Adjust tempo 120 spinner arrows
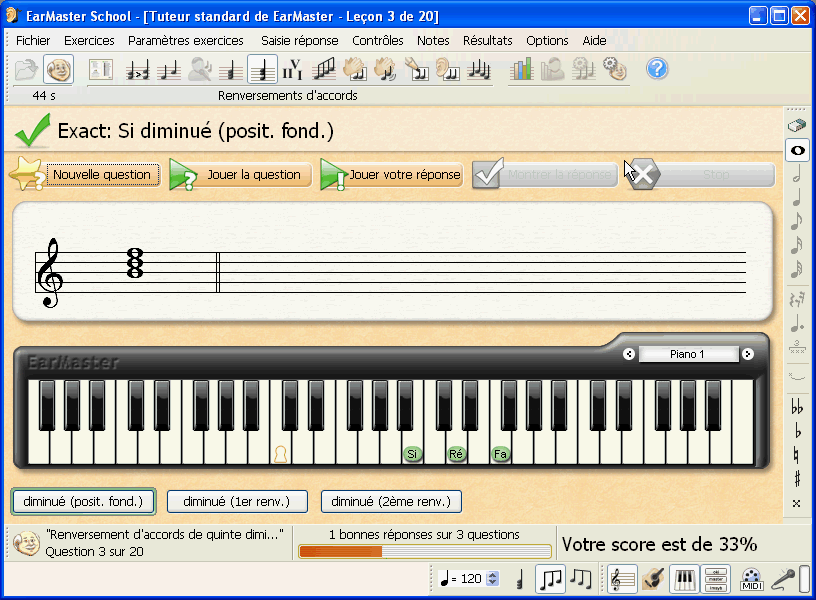Image resolution: width=816 pixels, height=600 pixels. click(x=492, y=579)
